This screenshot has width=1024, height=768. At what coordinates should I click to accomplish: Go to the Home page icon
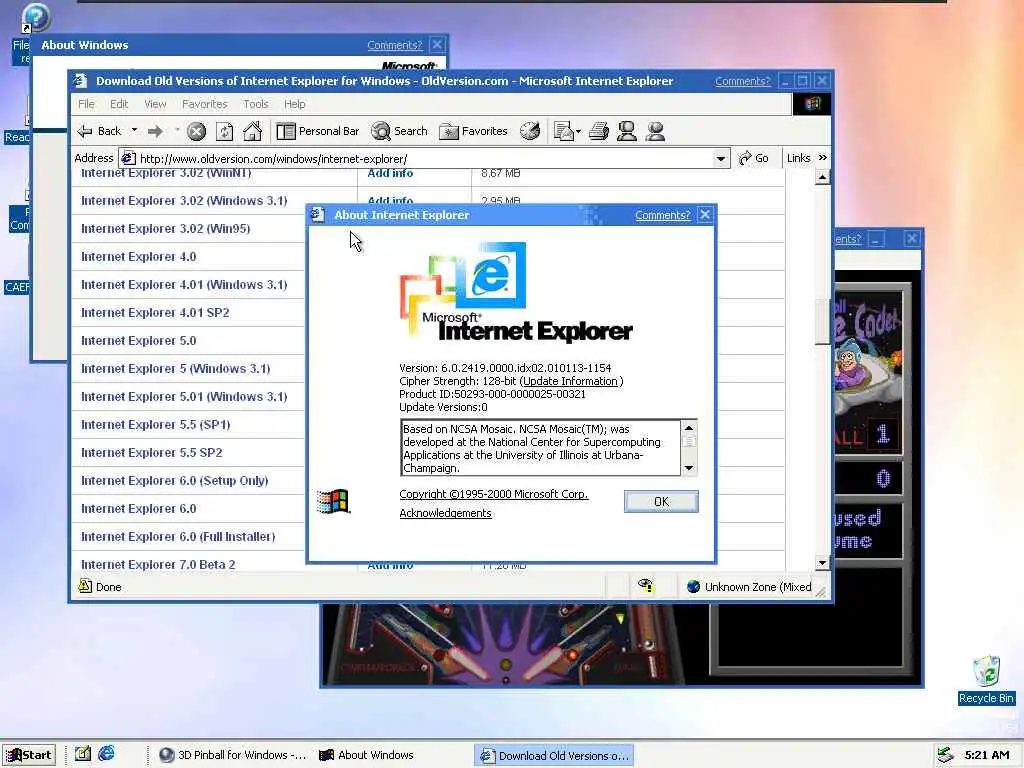click(252, 131)
